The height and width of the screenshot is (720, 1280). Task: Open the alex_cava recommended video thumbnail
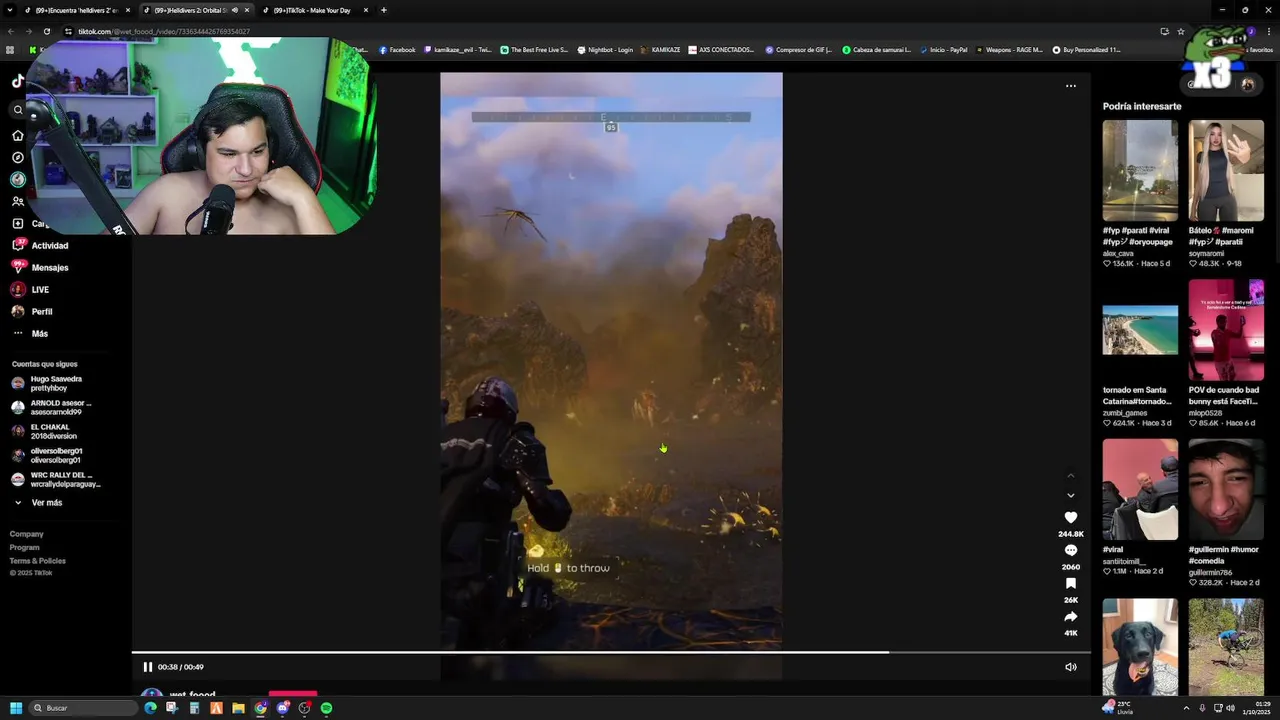[1140, 170]
